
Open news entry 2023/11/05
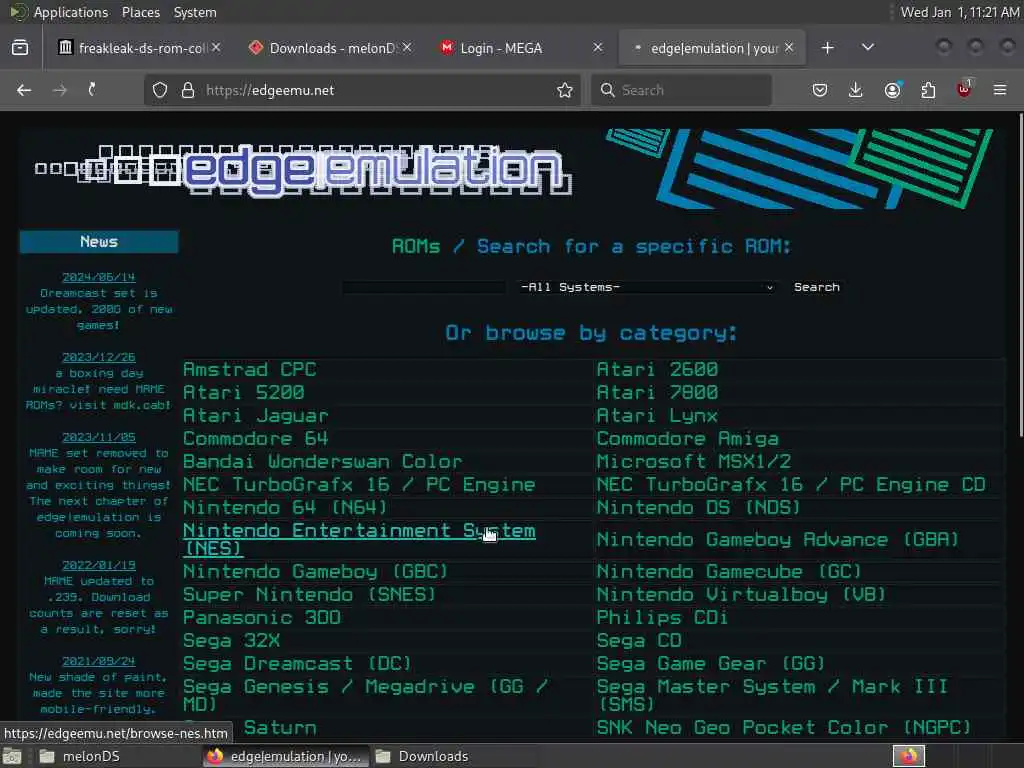(x=99, y=437)
